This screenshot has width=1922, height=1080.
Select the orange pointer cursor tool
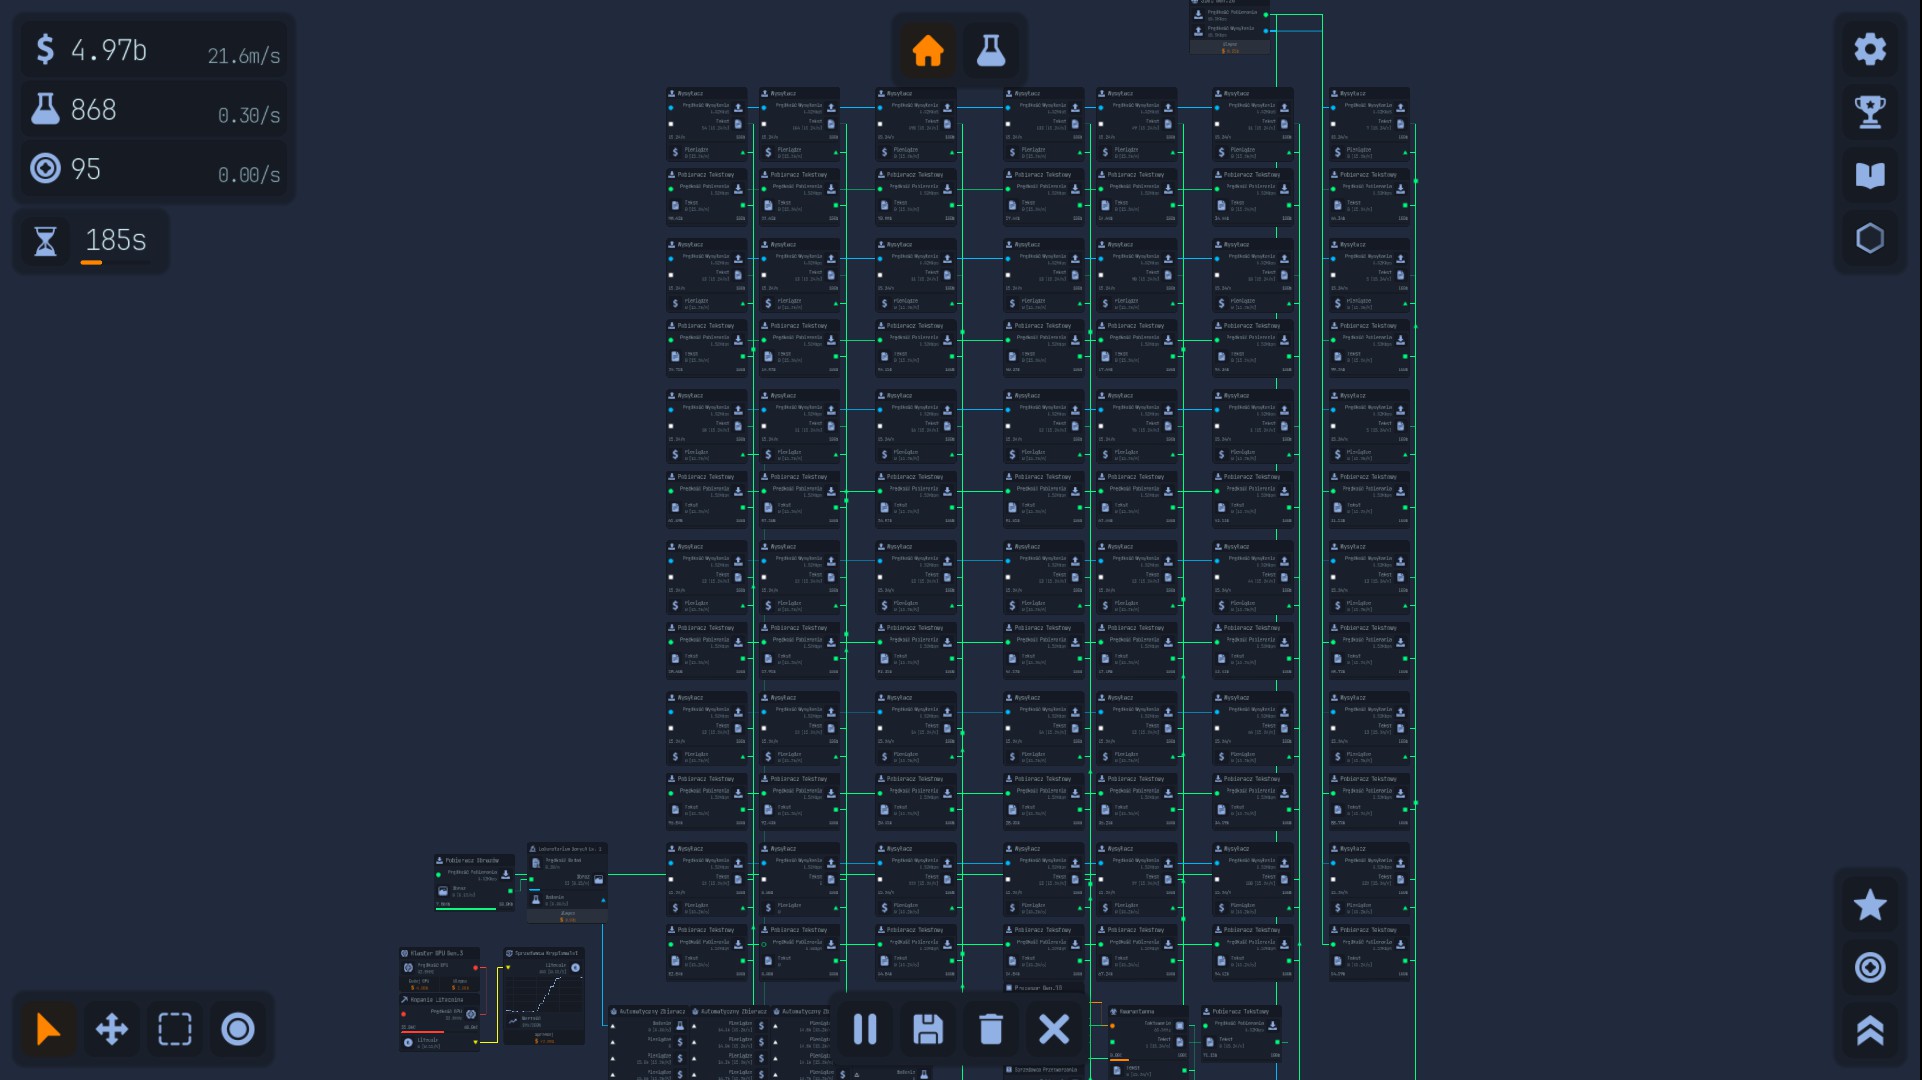pos(48,1029)
